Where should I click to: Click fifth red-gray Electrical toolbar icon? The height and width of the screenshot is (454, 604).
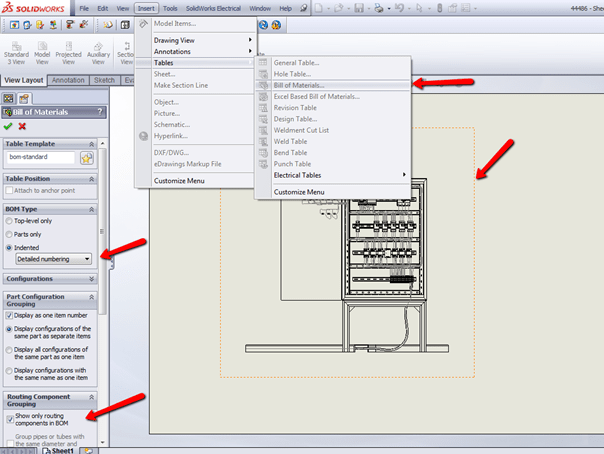tap(70, 25)
